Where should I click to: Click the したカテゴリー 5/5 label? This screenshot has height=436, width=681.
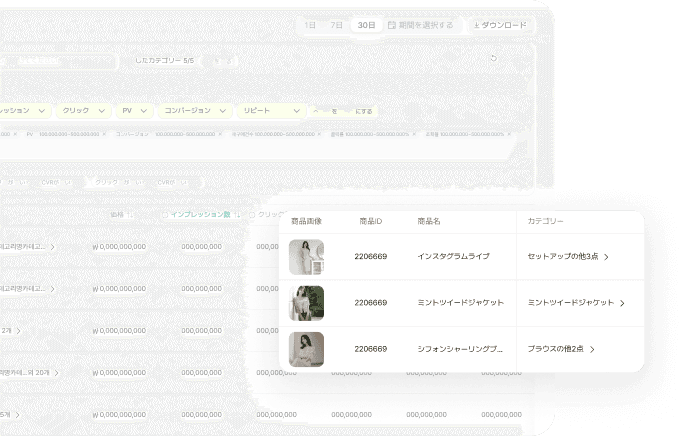(164, 60)
